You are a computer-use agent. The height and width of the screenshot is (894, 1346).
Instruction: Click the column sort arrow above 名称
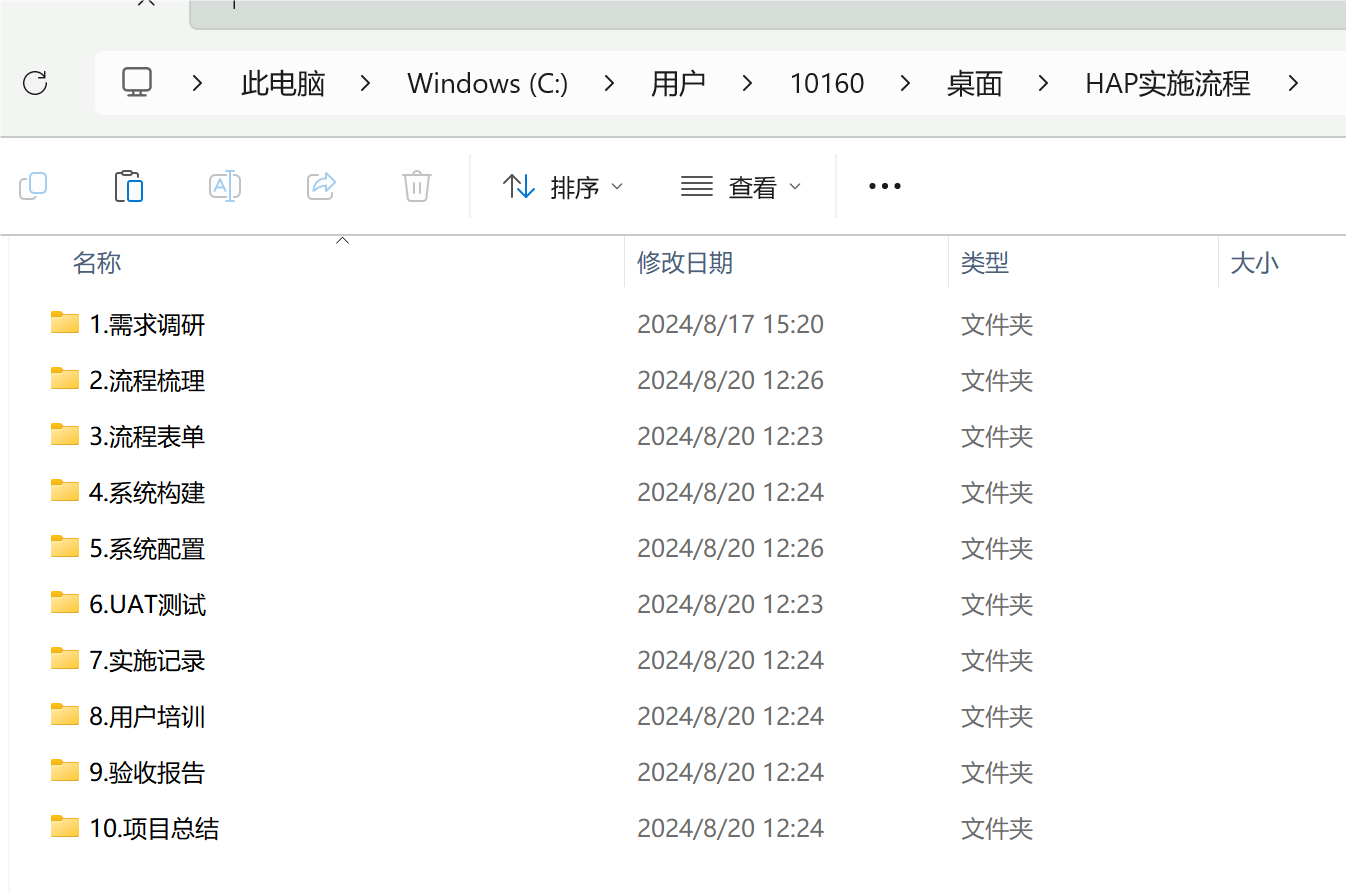(x=342, y=240)
